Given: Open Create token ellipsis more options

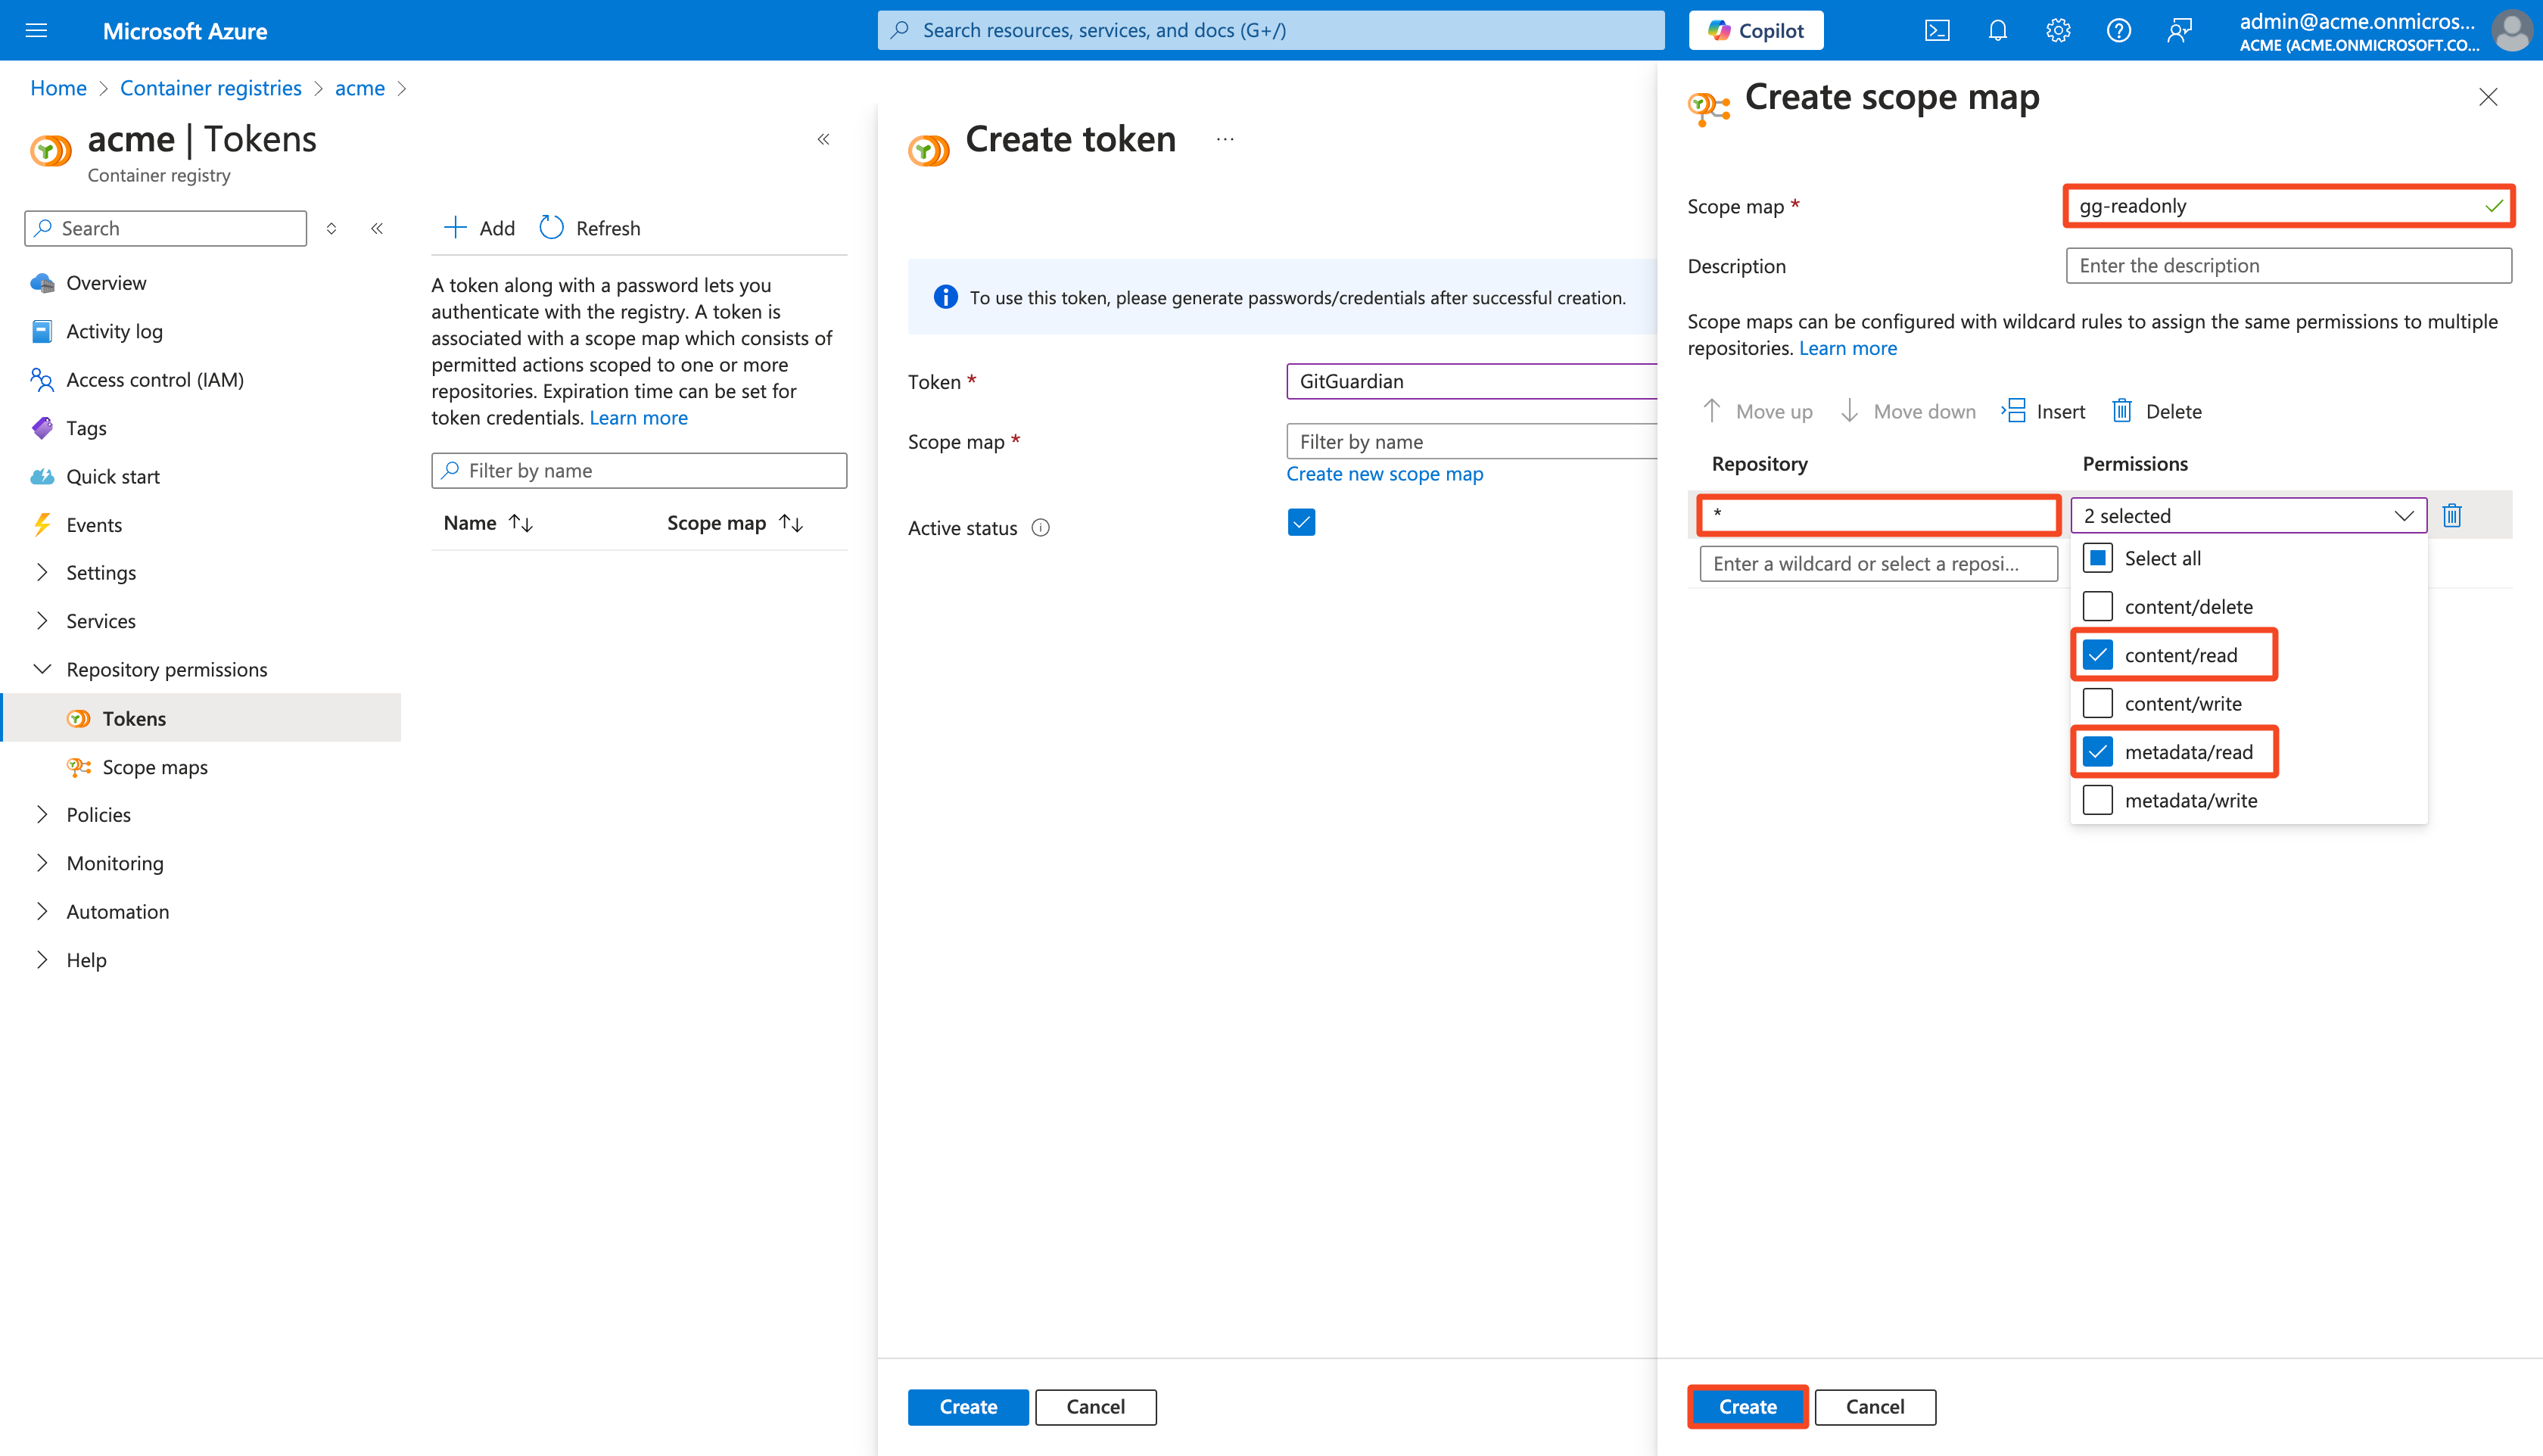Looking at the screenshot, I should click(x=1224, y=139).
